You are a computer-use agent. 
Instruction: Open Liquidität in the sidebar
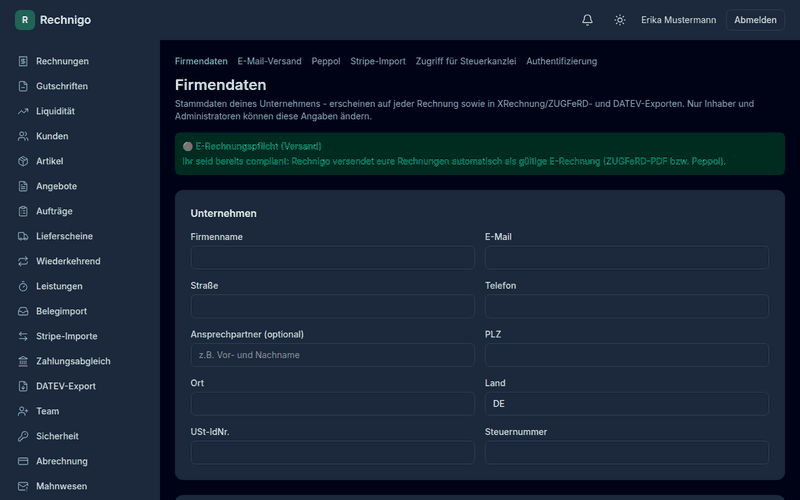[56, 111]
